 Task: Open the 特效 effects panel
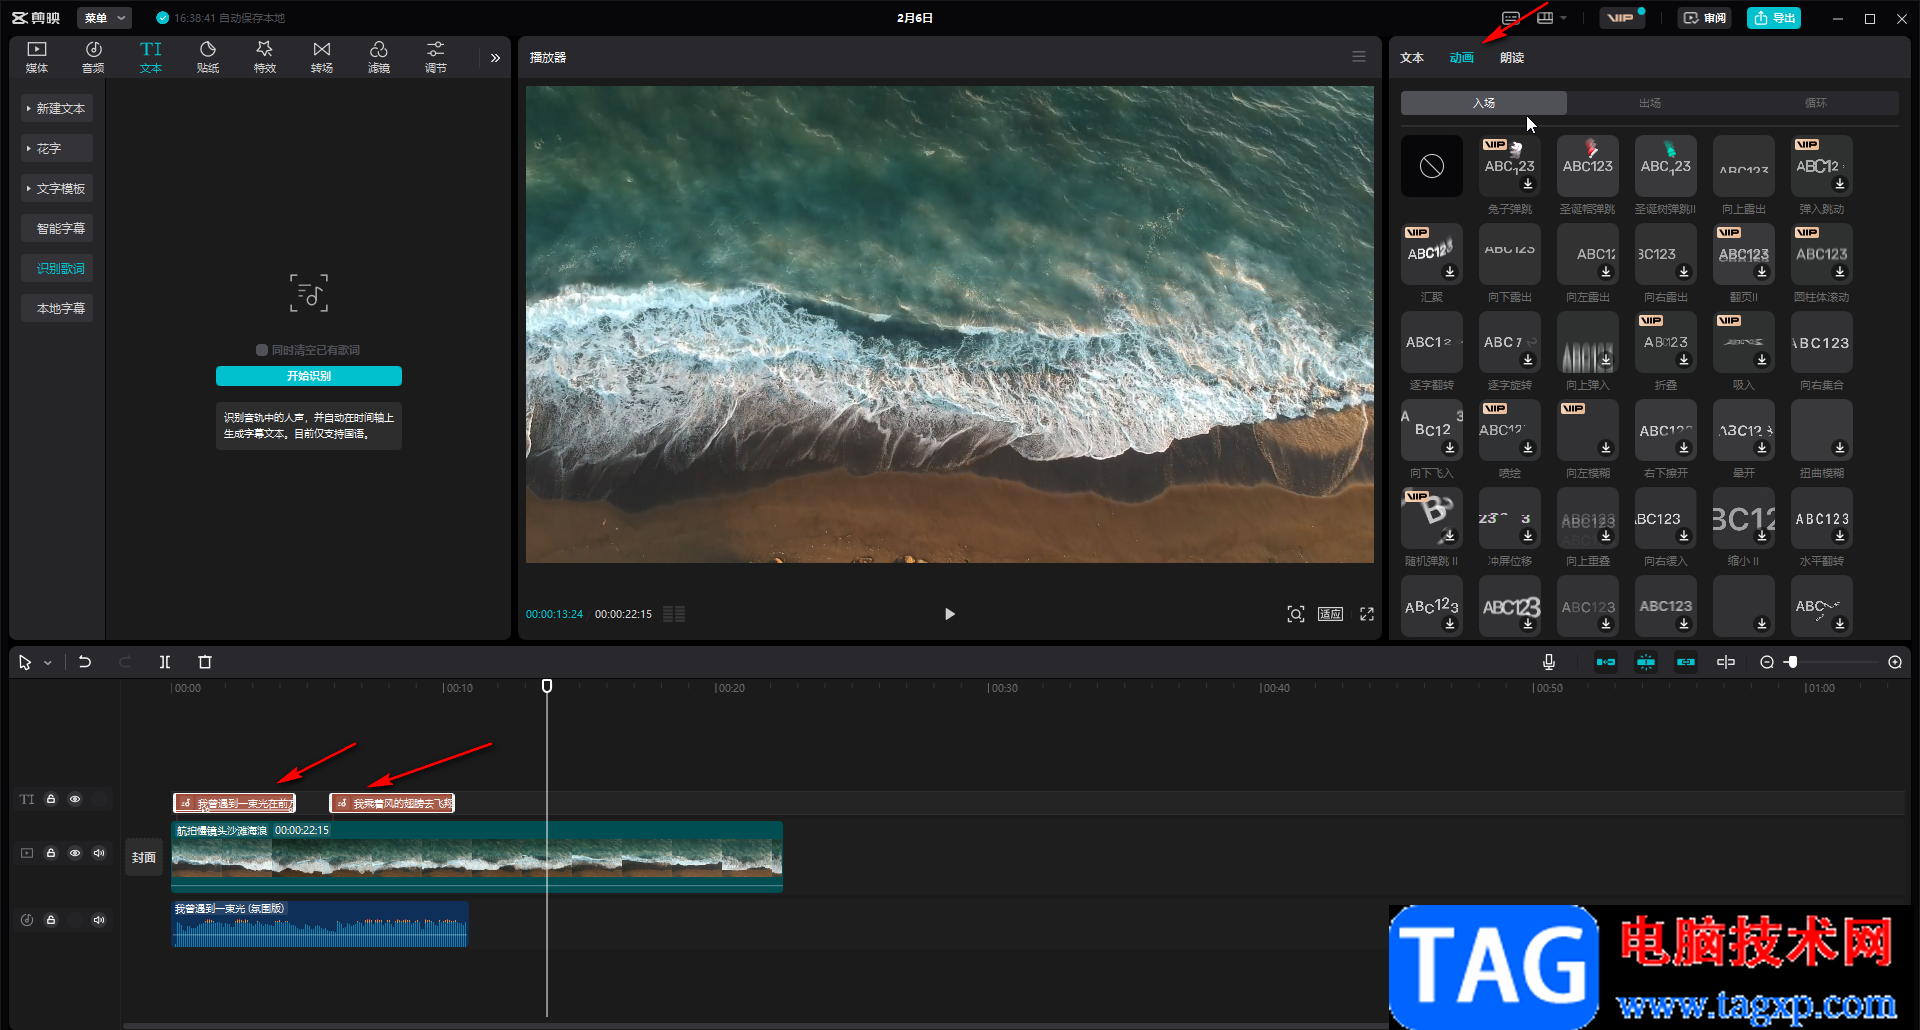click(x=264, y=57)
